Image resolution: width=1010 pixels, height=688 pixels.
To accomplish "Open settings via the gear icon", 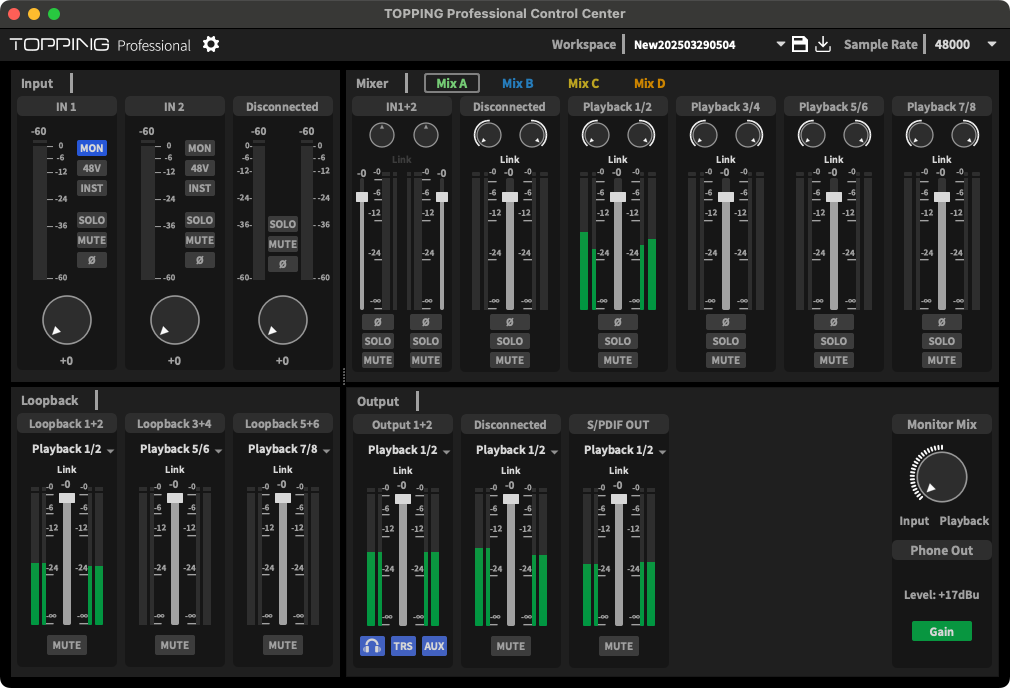I will [211, 44].
